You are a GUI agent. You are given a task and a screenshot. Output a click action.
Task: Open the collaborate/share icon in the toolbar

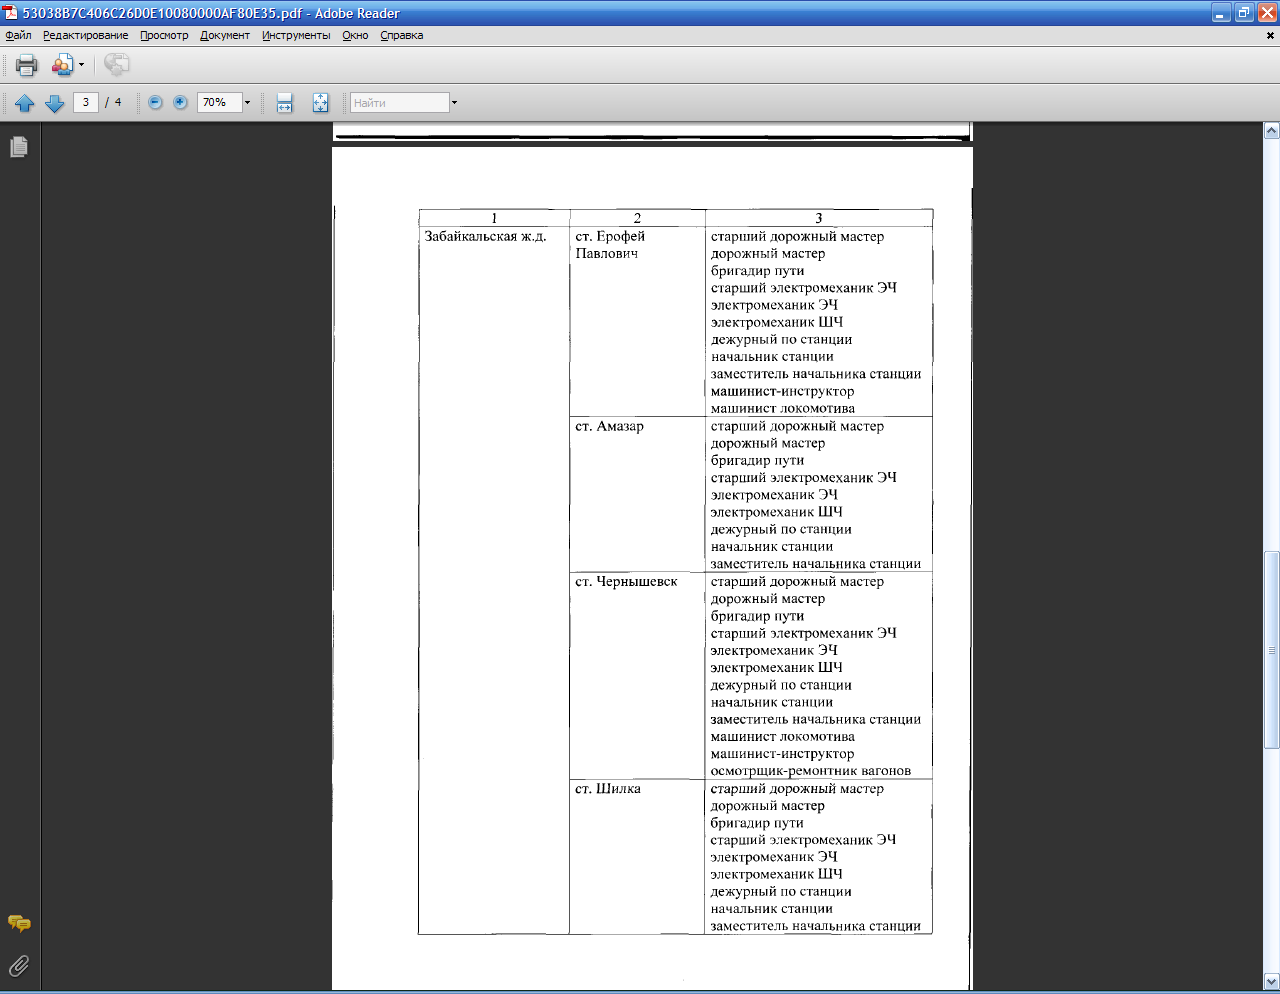click(62, 65)
